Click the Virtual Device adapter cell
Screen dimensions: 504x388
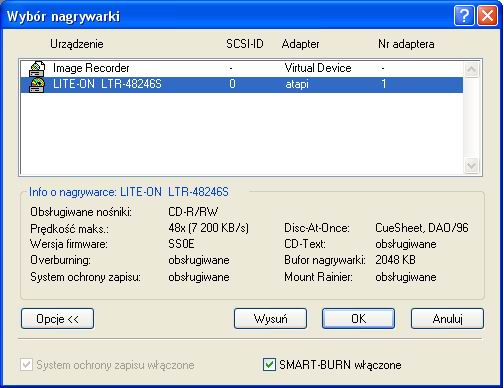click(x=318, y=68)
